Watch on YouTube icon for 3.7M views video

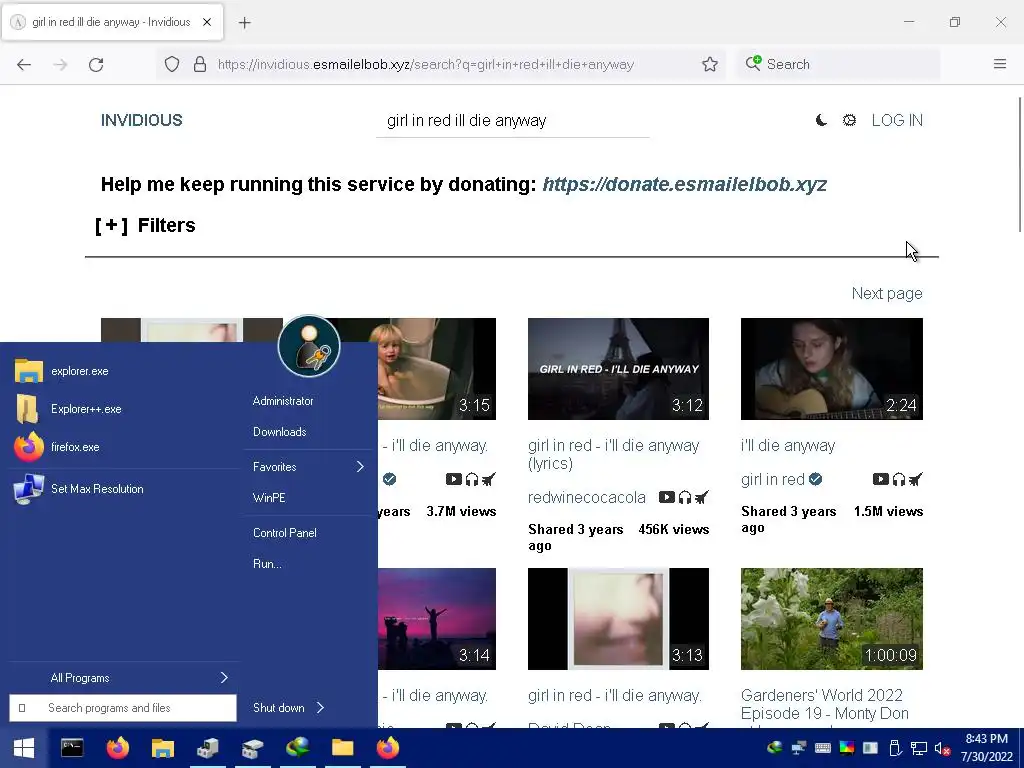453,479
